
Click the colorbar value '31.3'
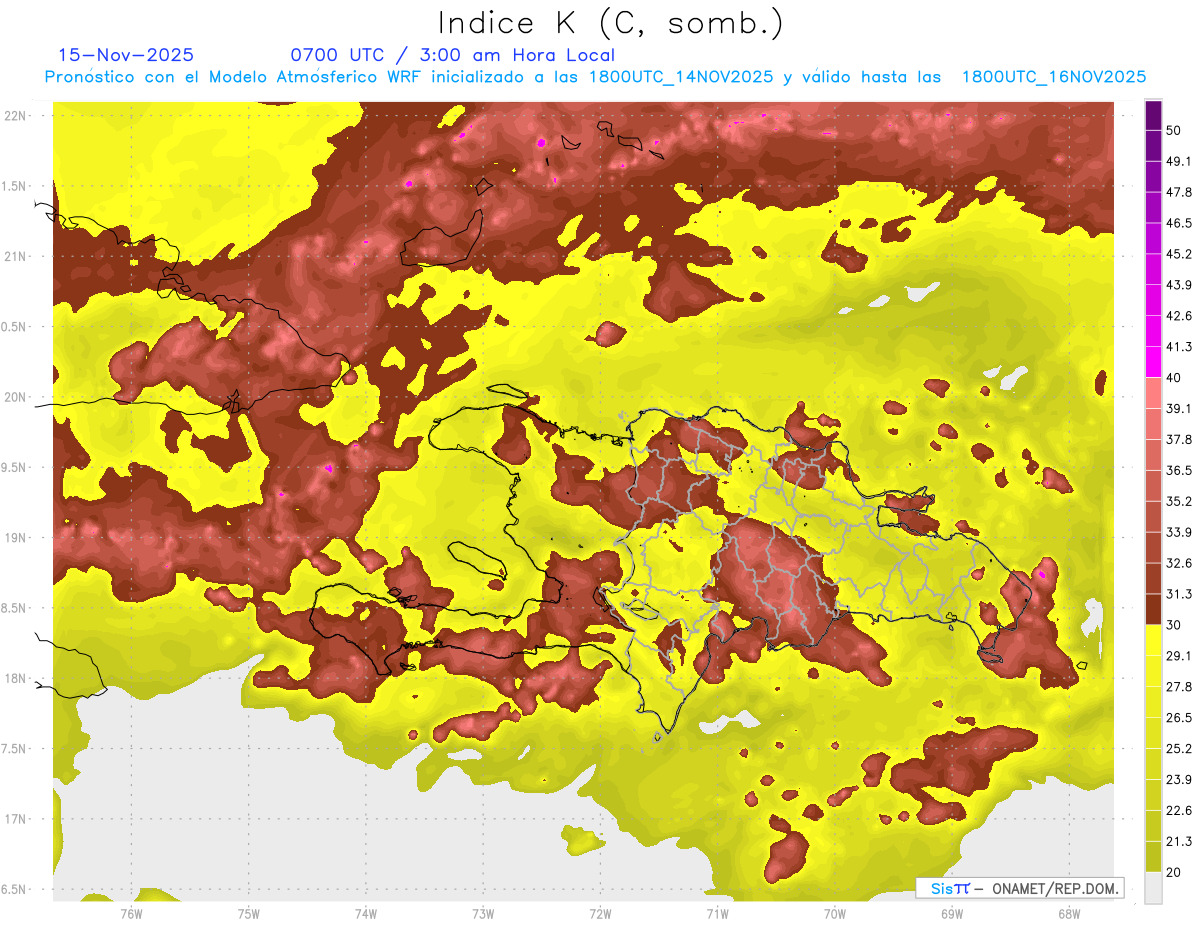pyautogui.click(x=1178, y=594)
